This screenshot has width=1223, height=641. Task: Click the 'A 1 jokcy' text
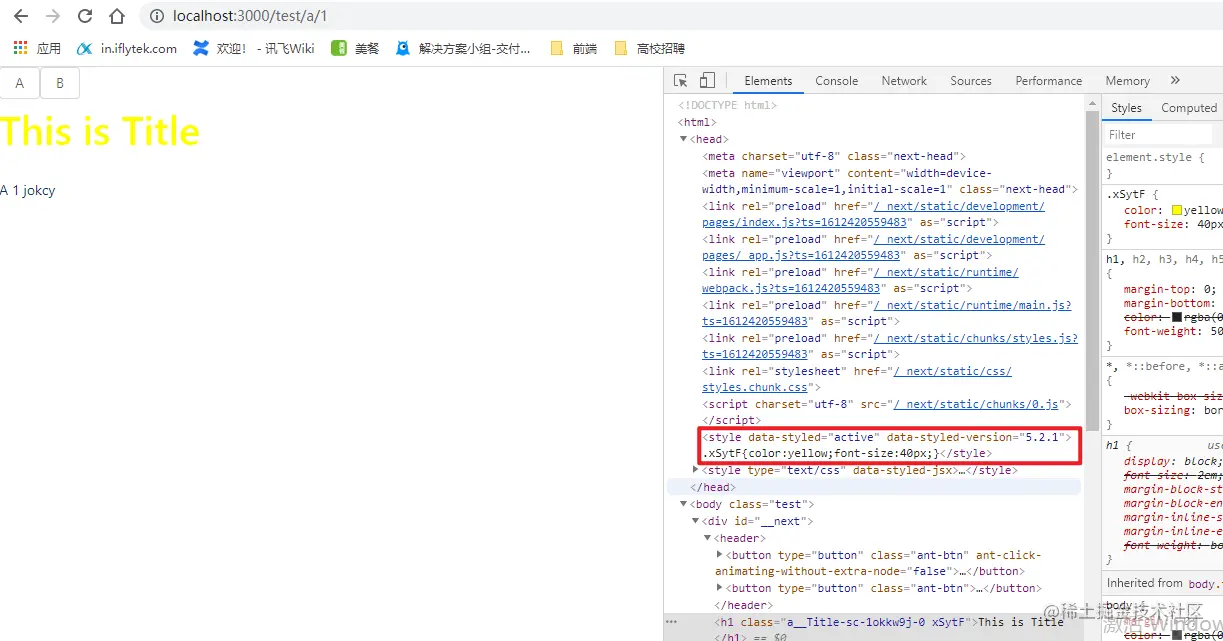point(28,190)
